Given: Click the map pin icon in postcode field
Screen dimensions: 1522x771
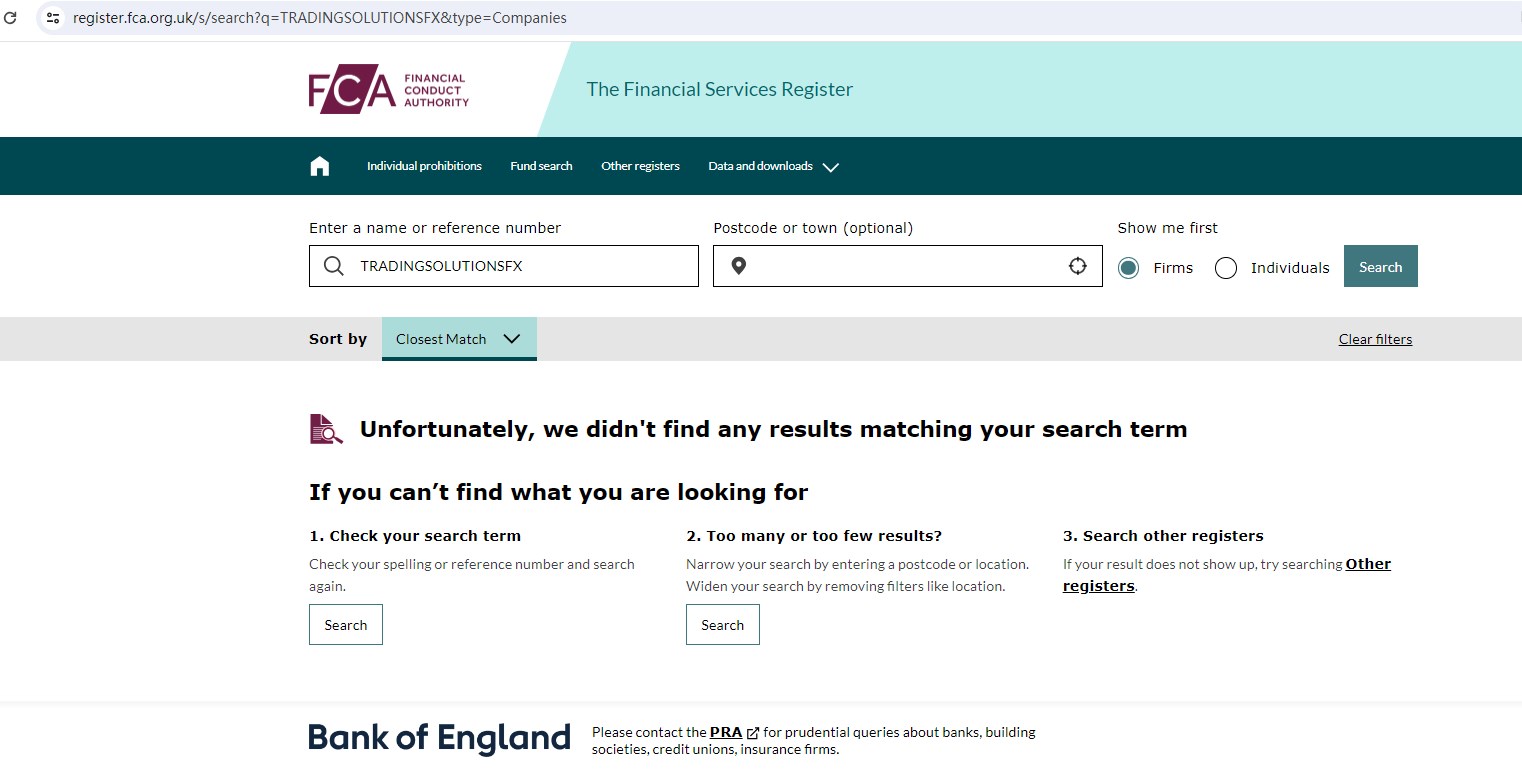Looking at the screenshot, I should [x=738, y=266].
